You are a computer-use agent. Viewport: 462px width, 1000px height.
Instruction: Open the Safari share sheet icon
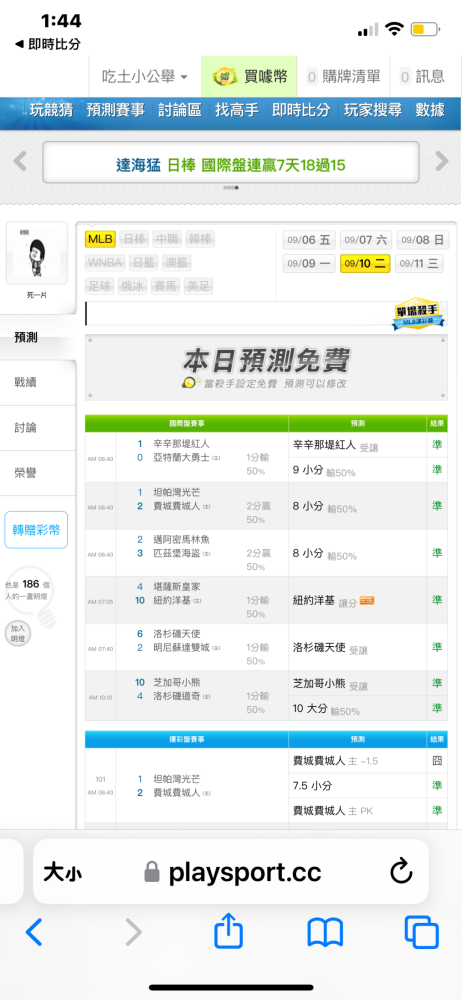[228, 930]
